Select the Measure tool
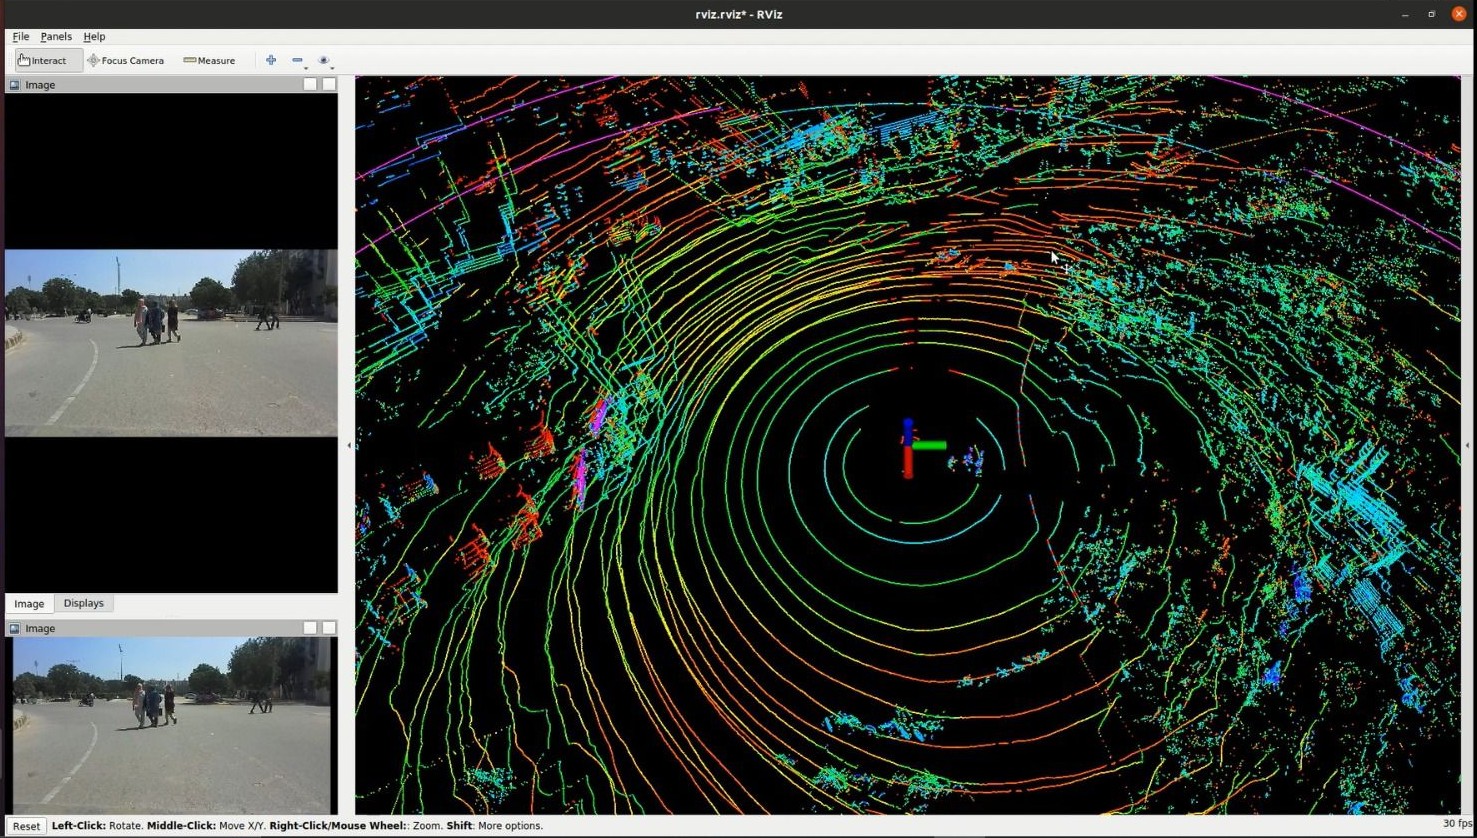Image resolution: width=1477 pixels, height=838 pixels. 208,60
